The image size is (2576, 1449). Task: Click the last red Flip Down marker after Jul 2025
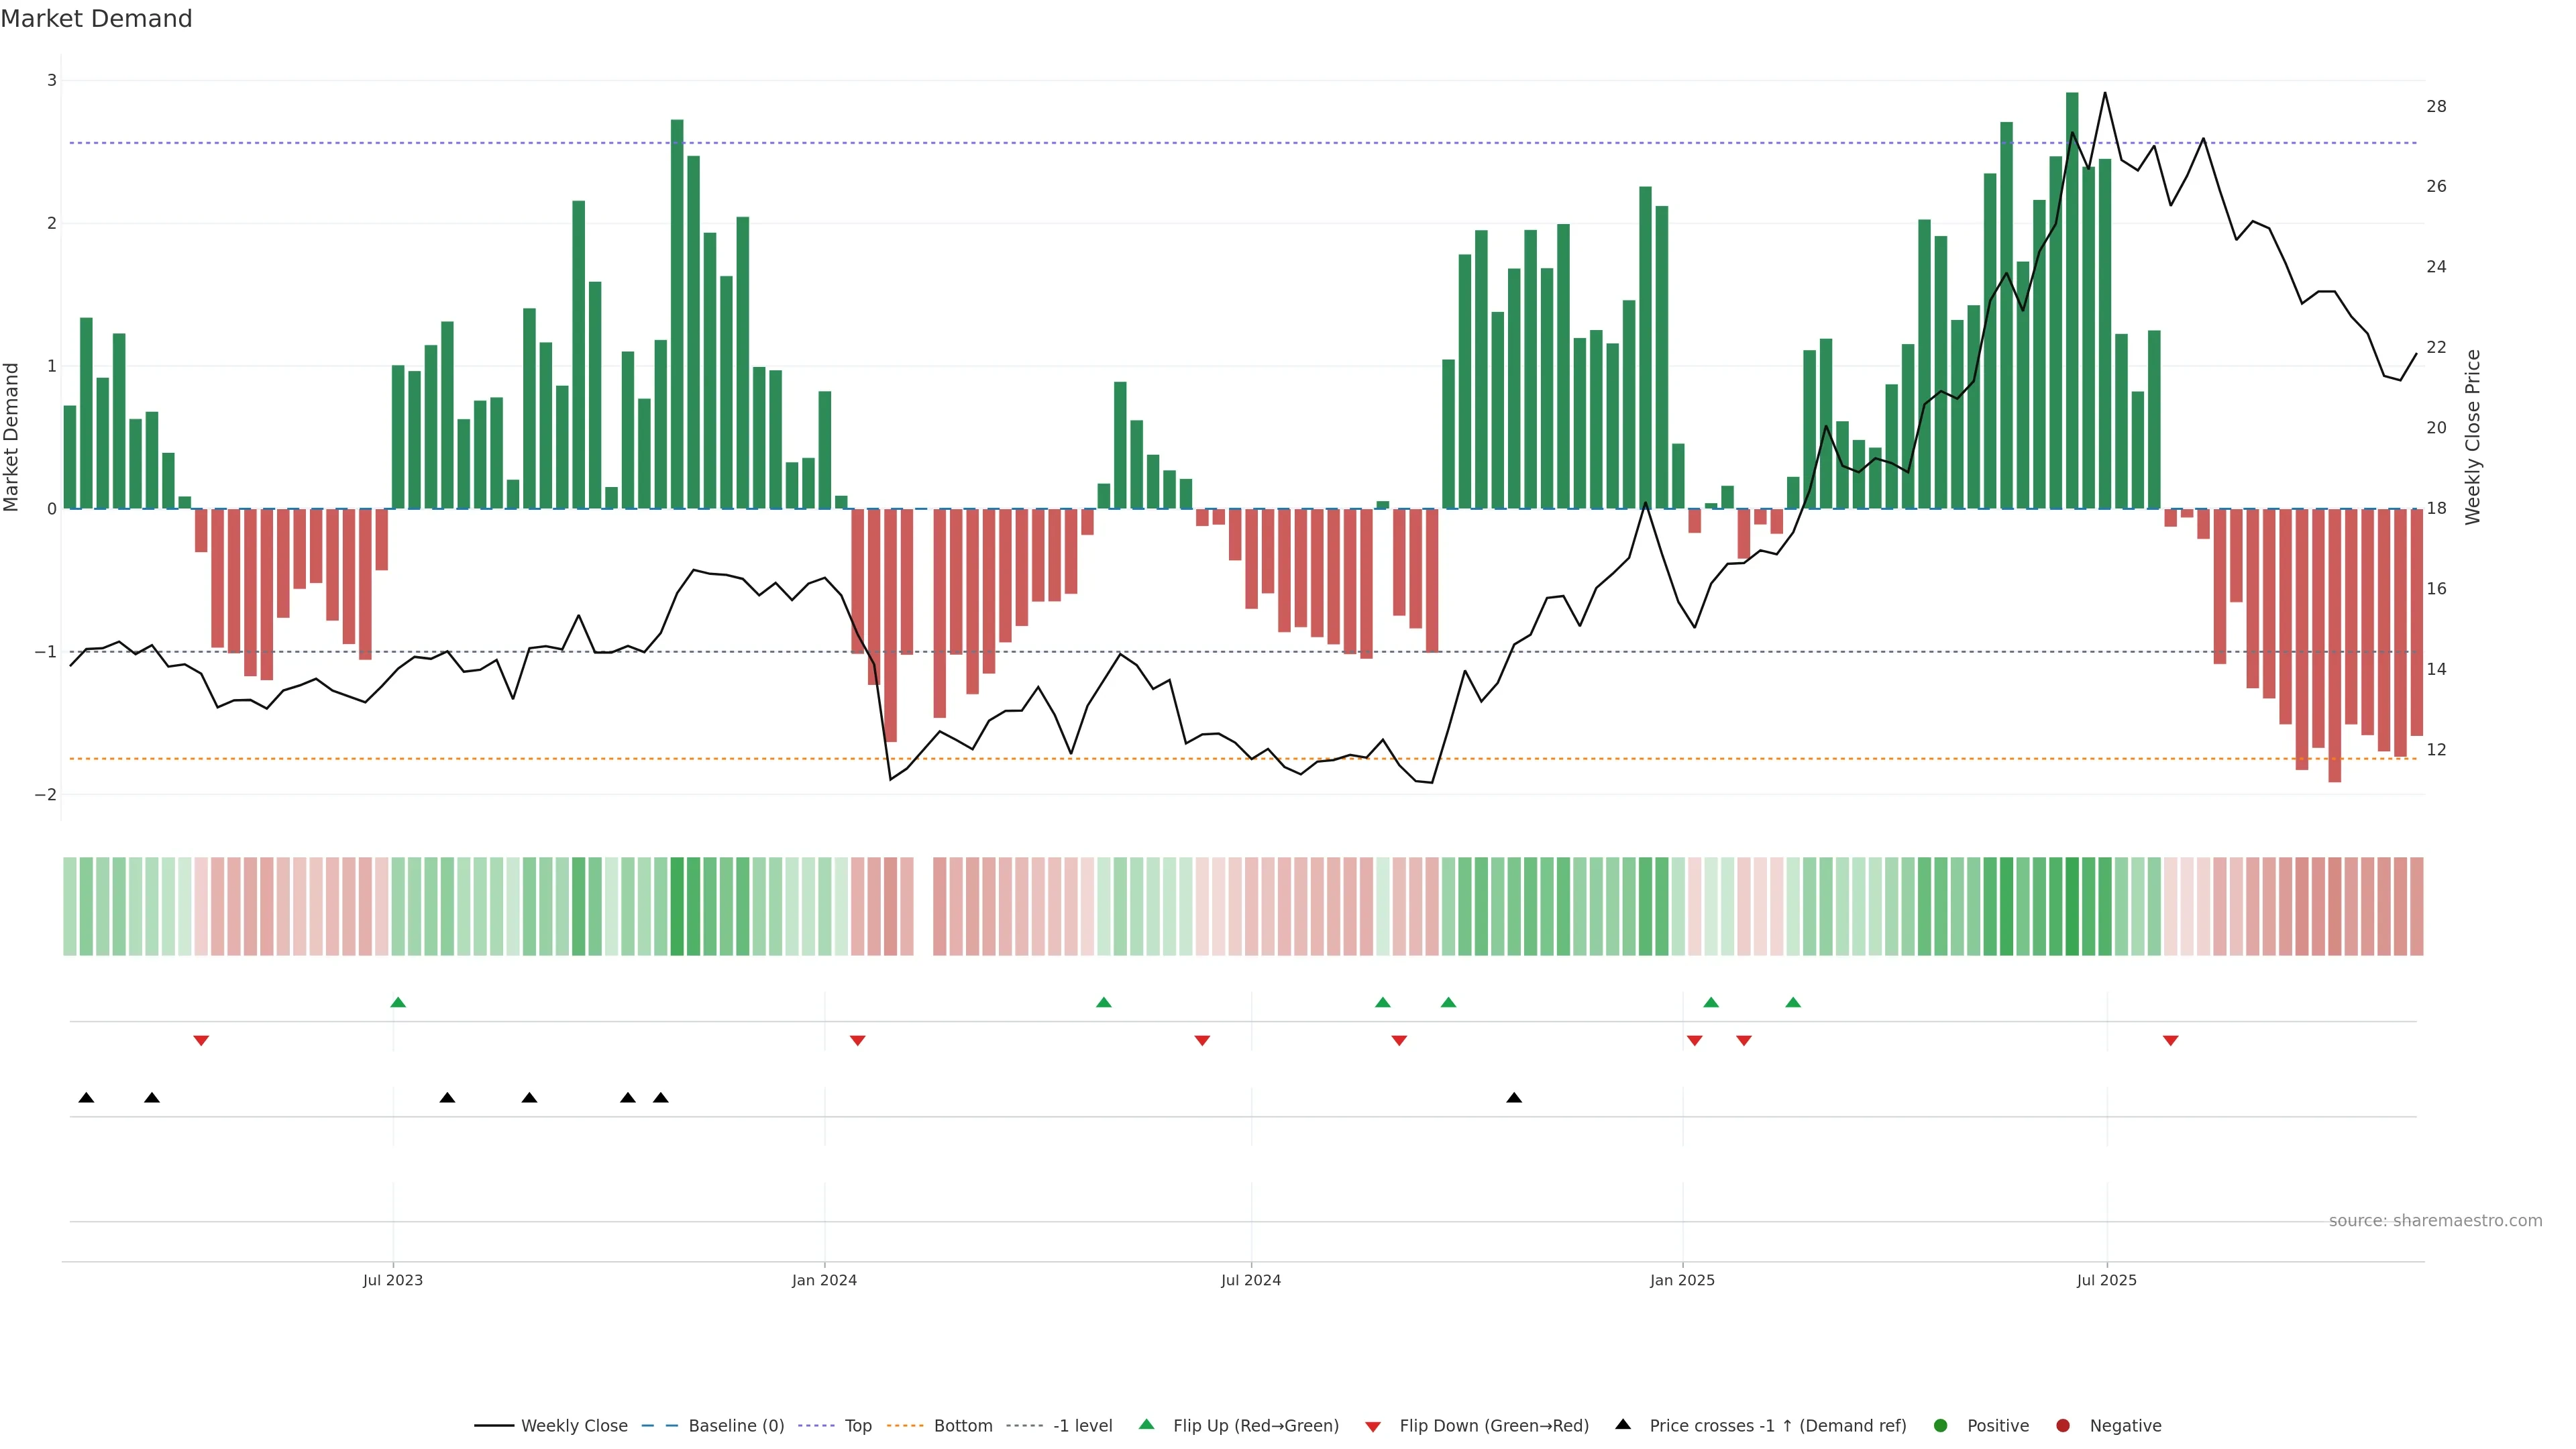[2170, 1041]
